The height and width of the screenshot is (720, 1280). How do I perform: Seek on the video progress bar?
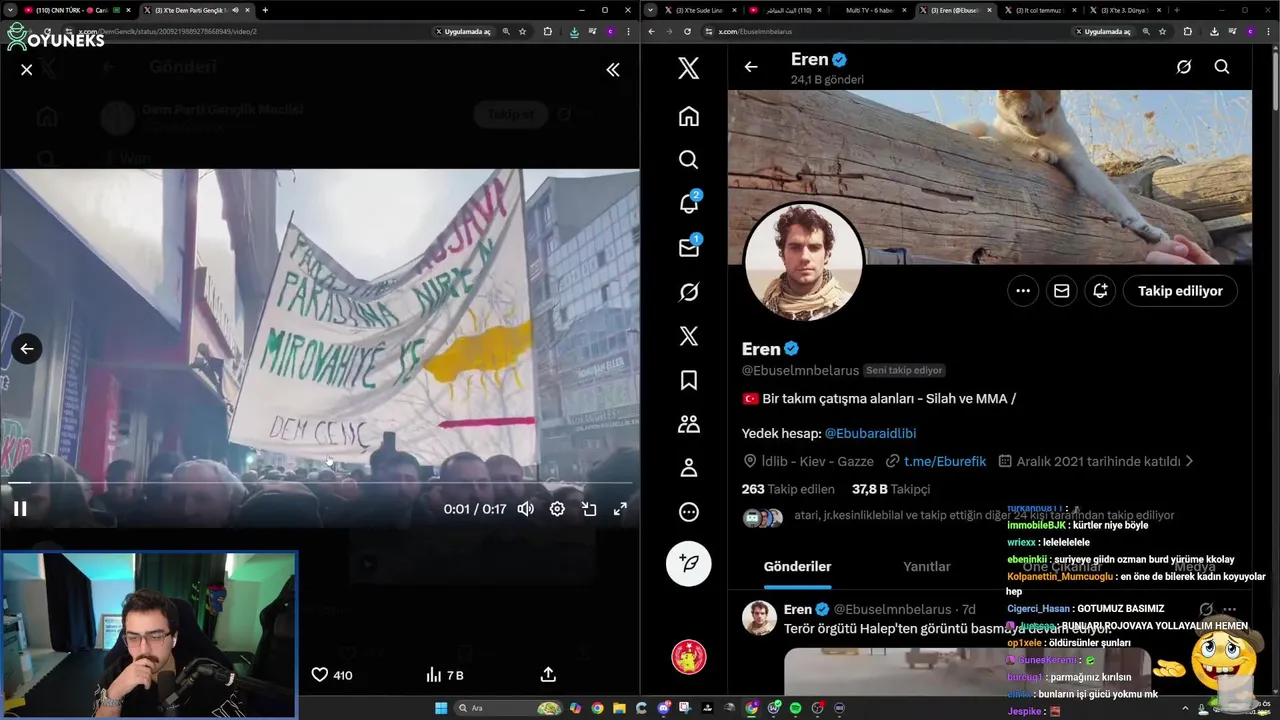320,483
